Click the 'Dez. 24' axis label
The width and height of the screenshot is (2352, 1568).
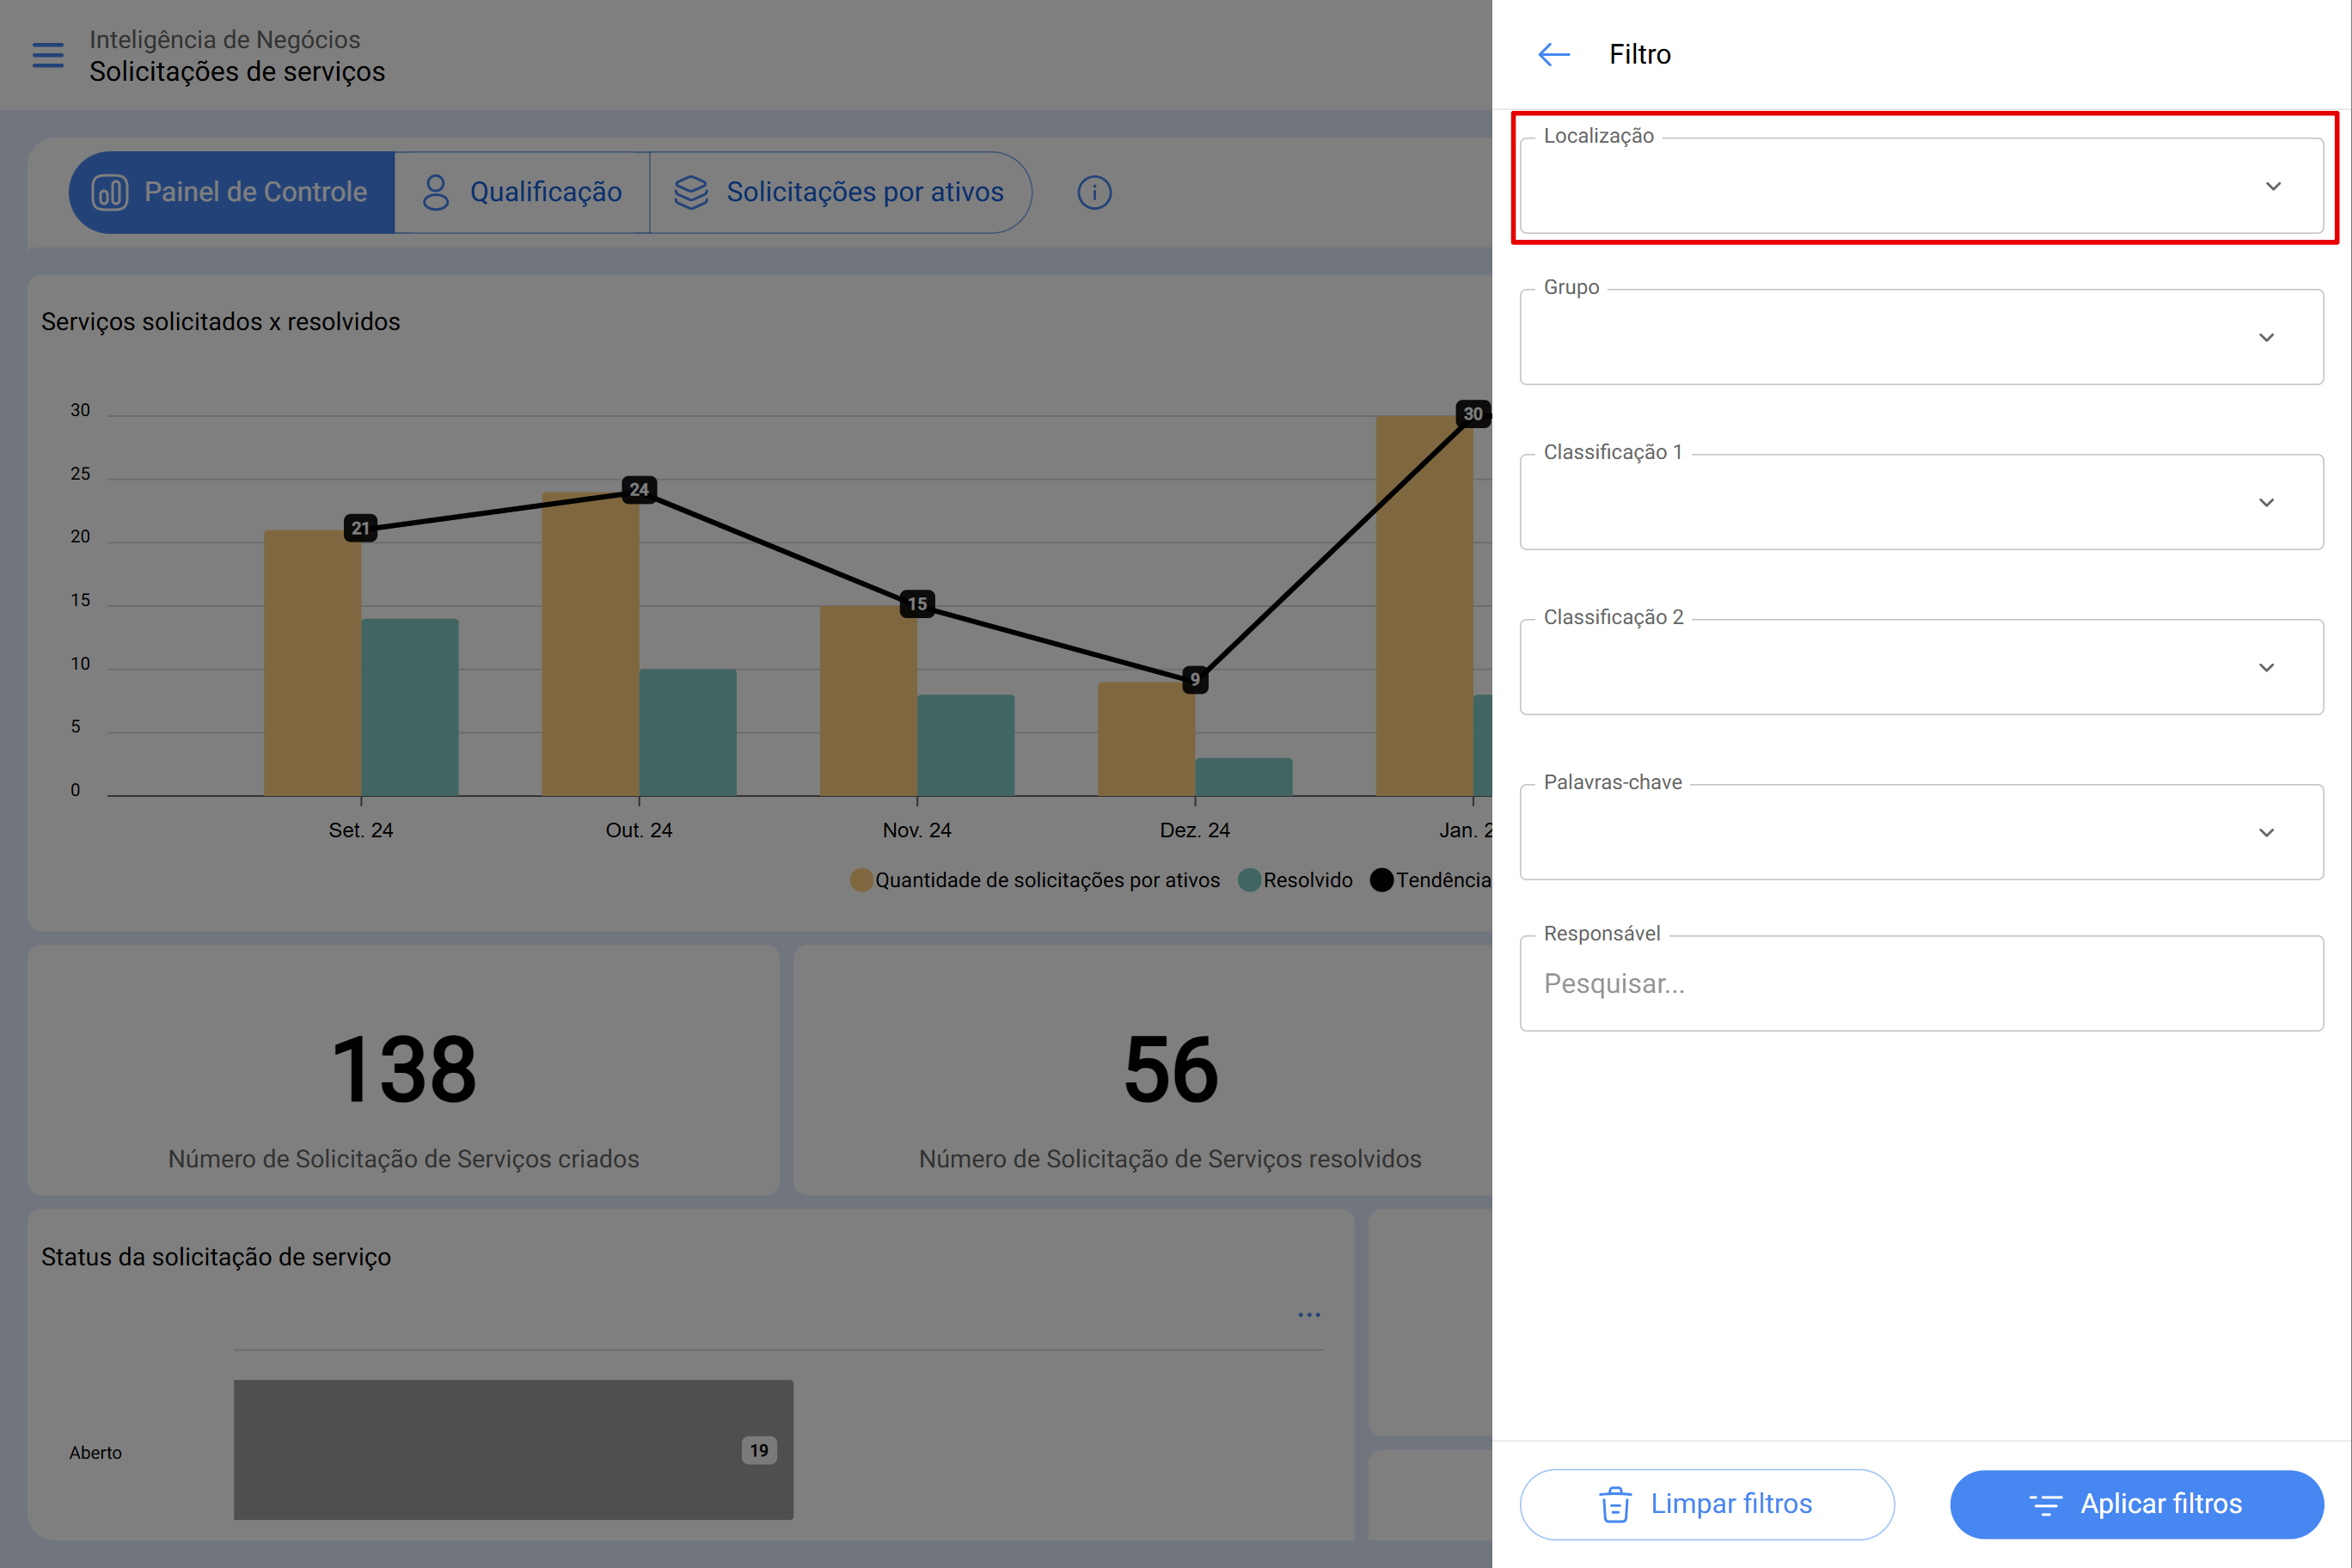[1194, 830]
